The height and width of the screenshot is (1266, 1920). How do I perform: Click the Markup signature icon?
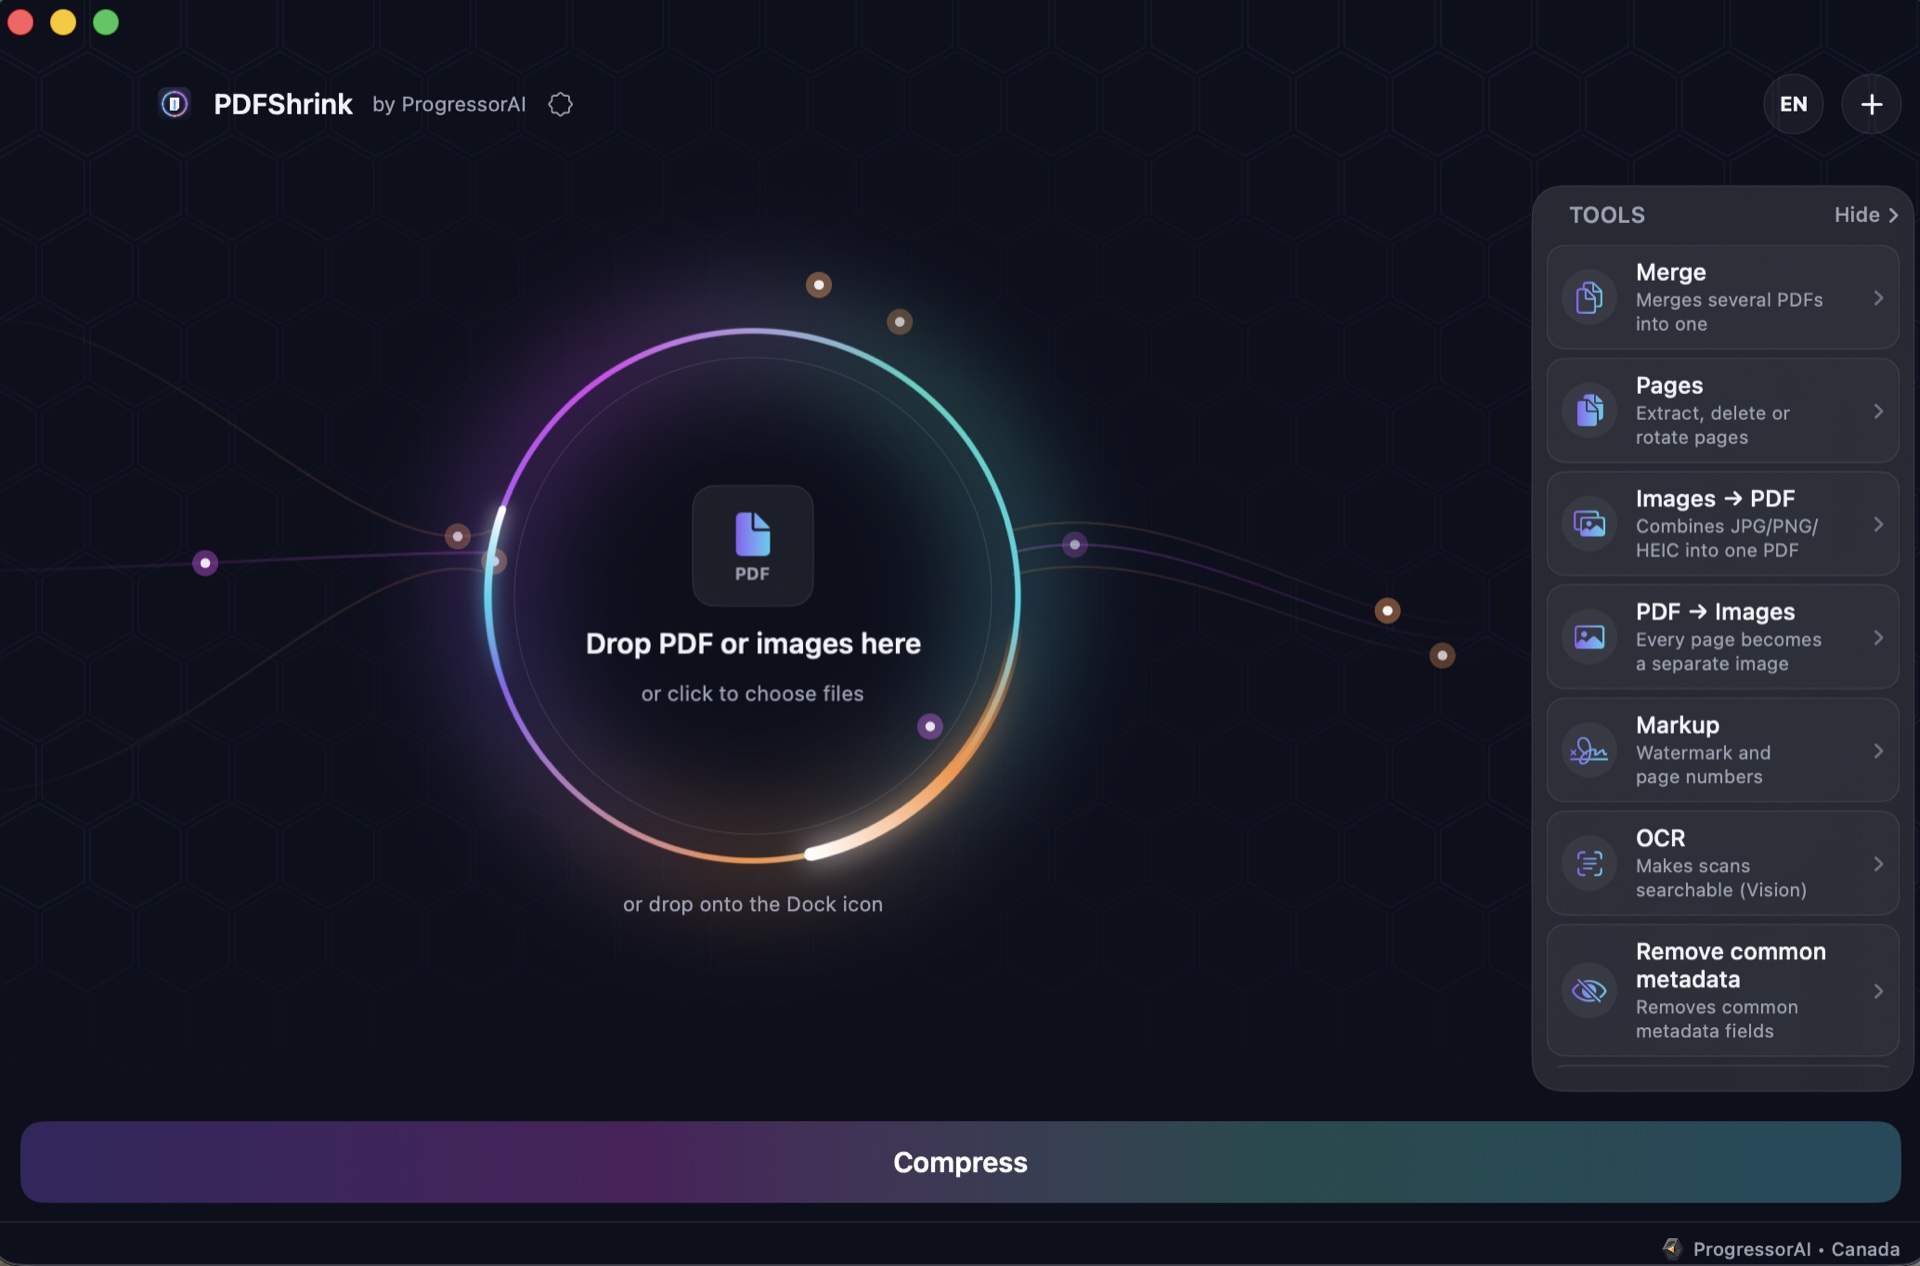coord(1589,750)
